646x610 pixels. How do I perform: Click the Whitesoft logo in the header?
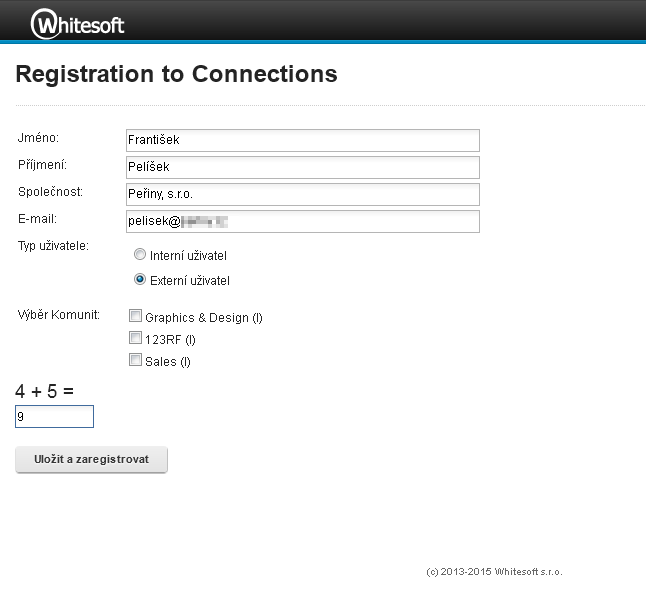[78, 22]
